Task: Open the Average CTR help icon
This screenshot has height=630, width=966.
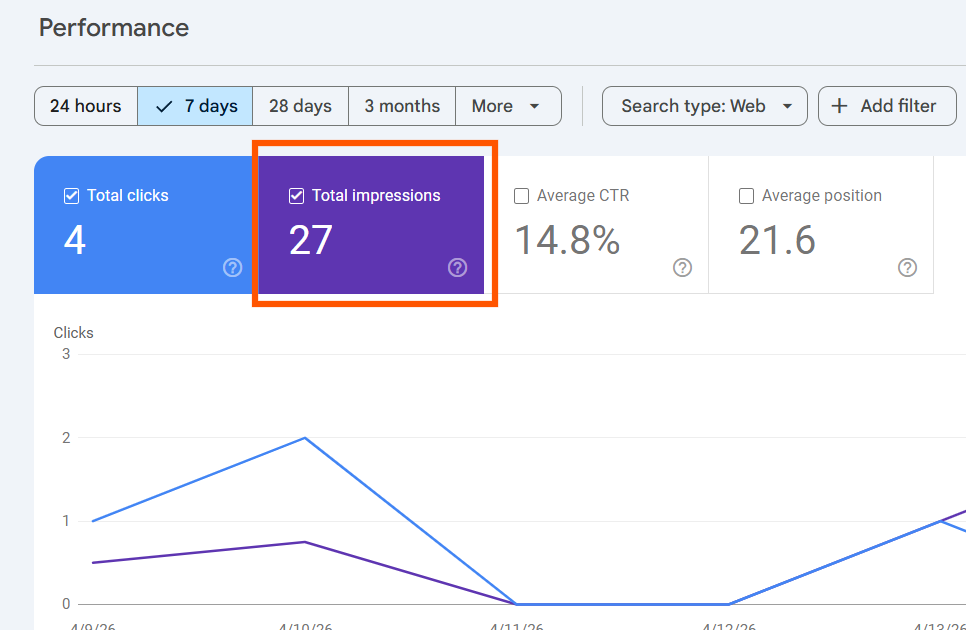Action: (682, 267)
